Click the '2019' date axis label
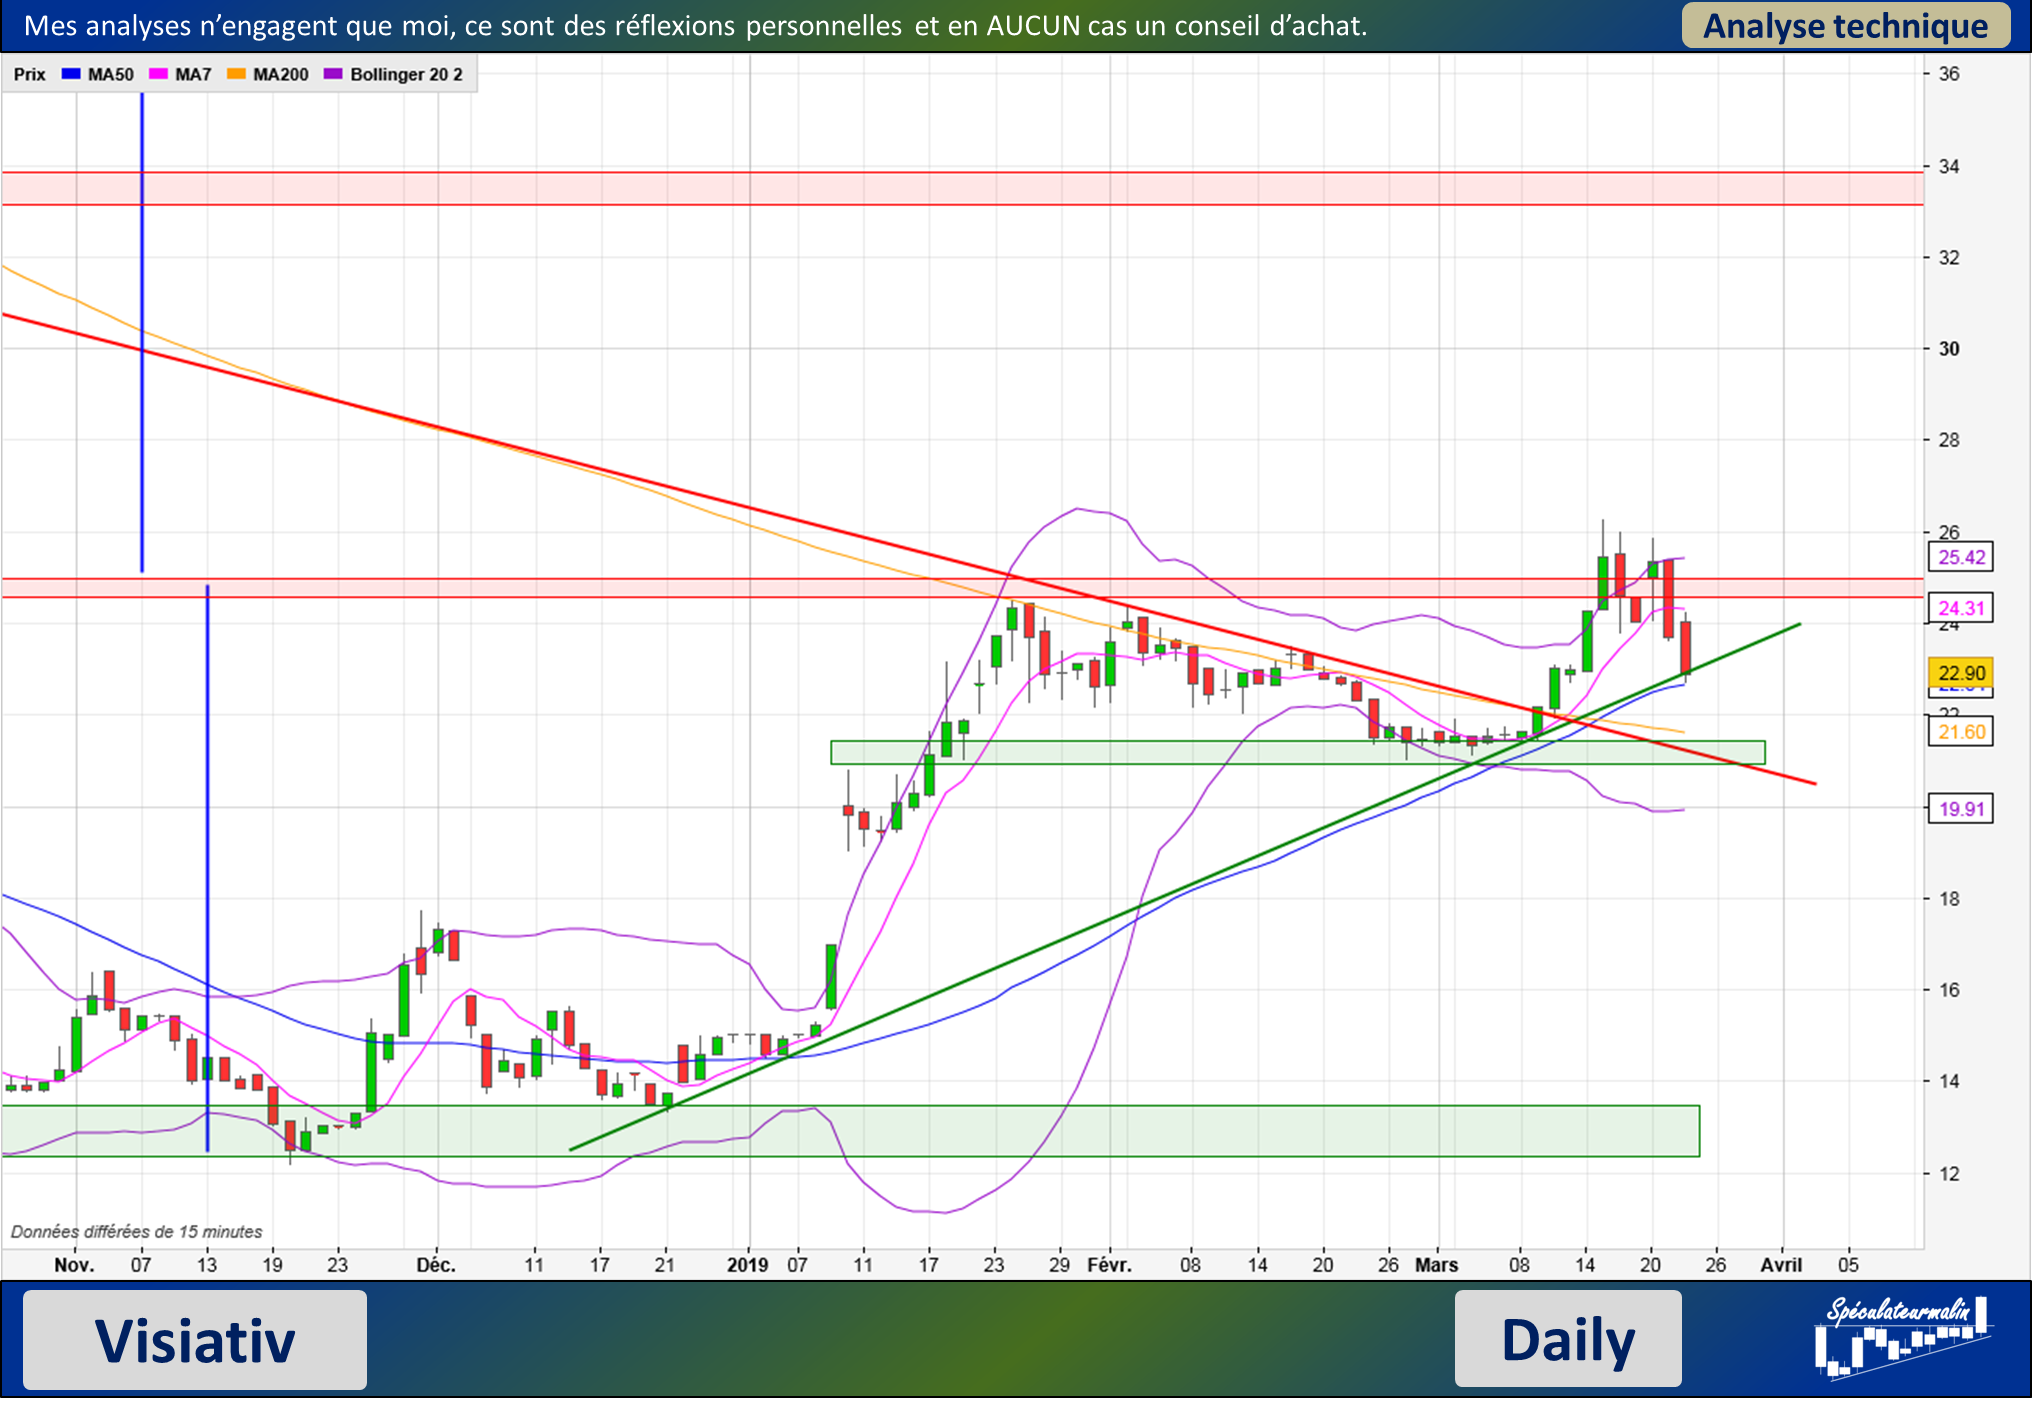Image resolution: width=2032 pixels, height=1410 pixels. [747, 1265]
